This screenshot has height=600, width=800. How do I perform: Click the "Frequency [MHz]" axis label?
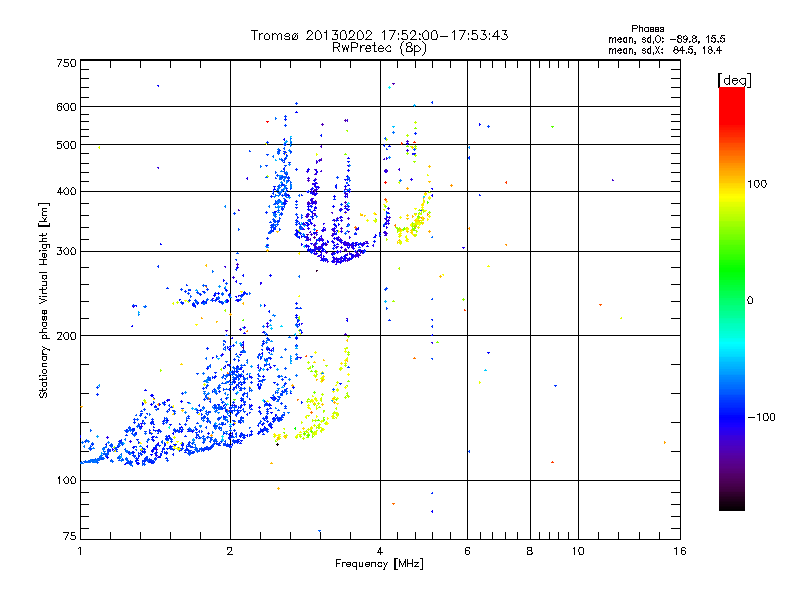(379, 564)
